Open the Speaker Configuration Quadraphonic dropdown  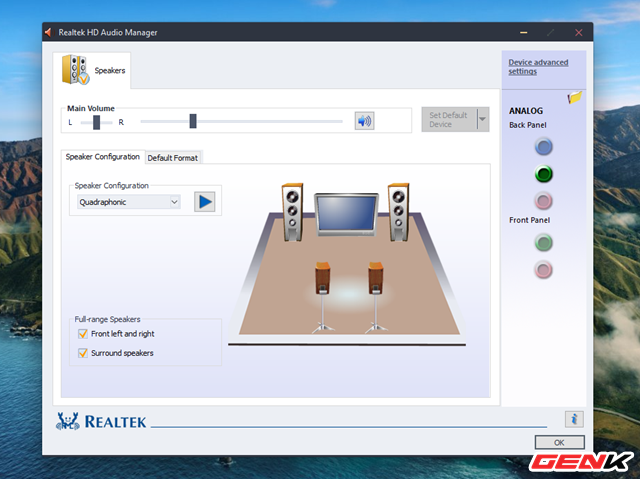tap(129, 201)
